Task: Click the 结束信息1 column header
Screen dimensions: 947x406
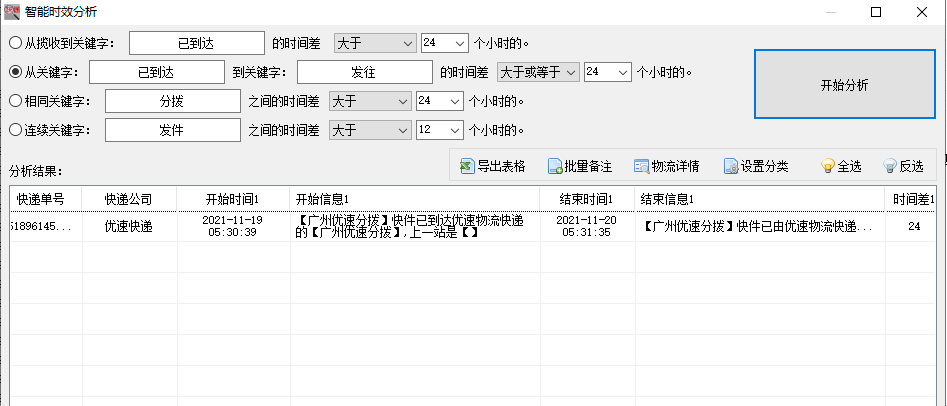Action: click(760, 199)
